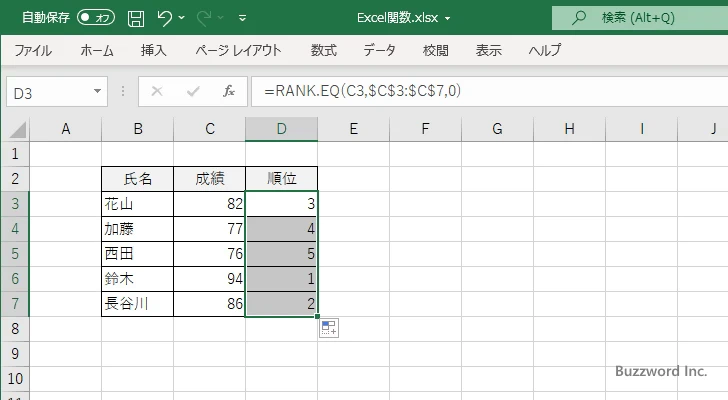This screenshot has height=400, width=728.
Task: Click the Undo arrow icon
Action: (x=164, y=18)
